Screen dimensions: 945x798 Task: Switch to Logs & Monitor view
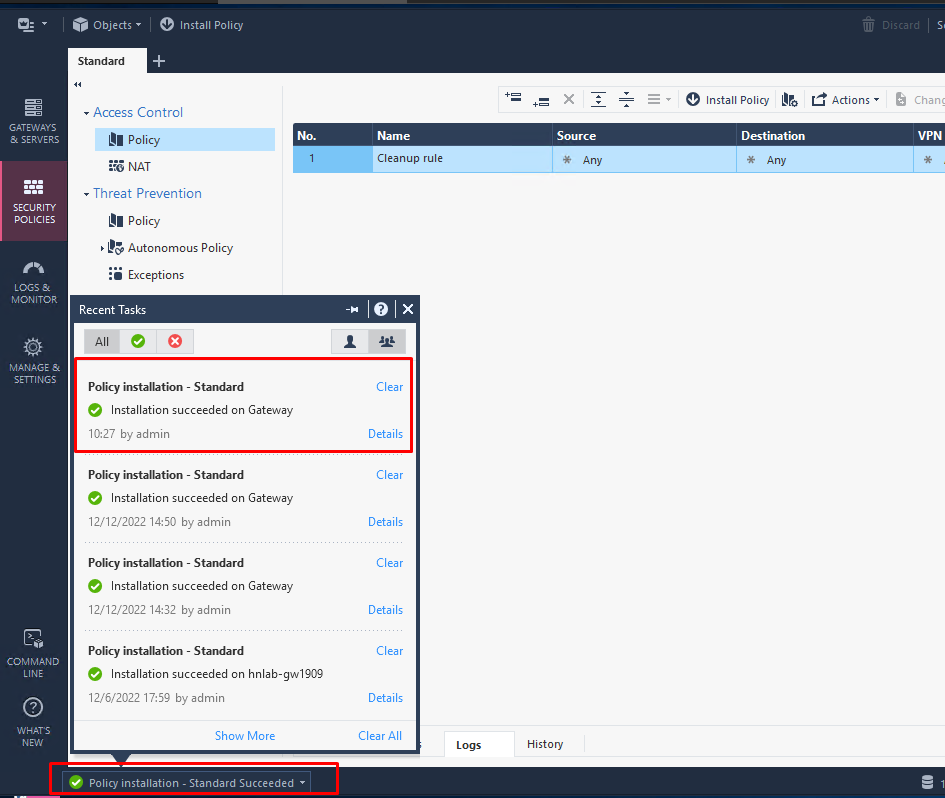(33, 280)
